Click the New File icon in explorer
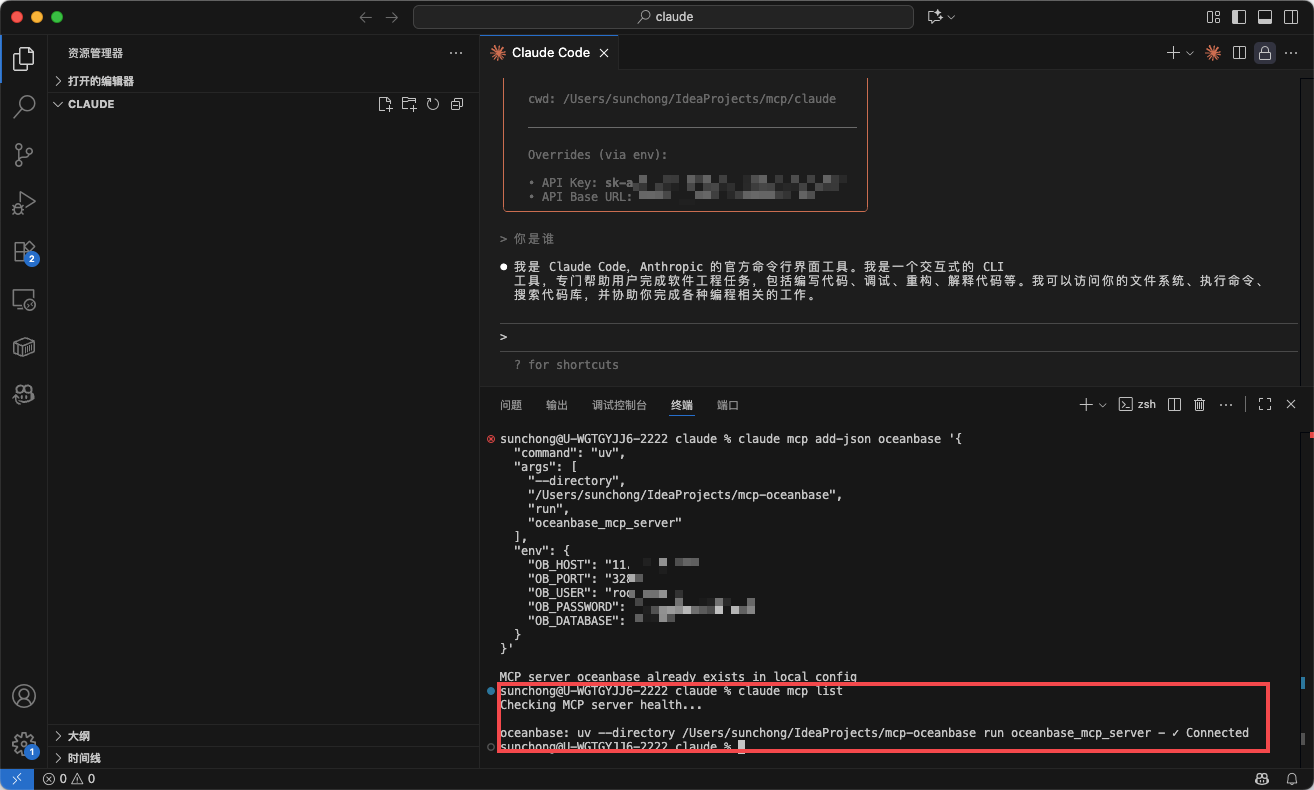Viewport: 1314px width, 790px height. tap(385, 104)
